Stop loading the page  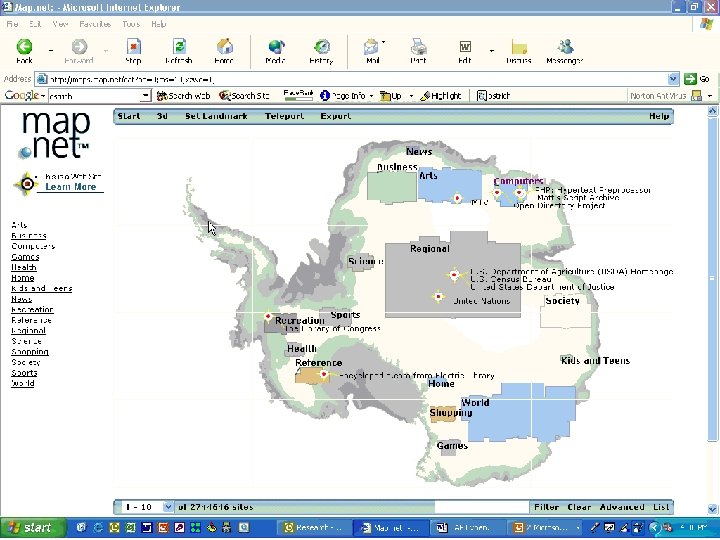[134, 47]
